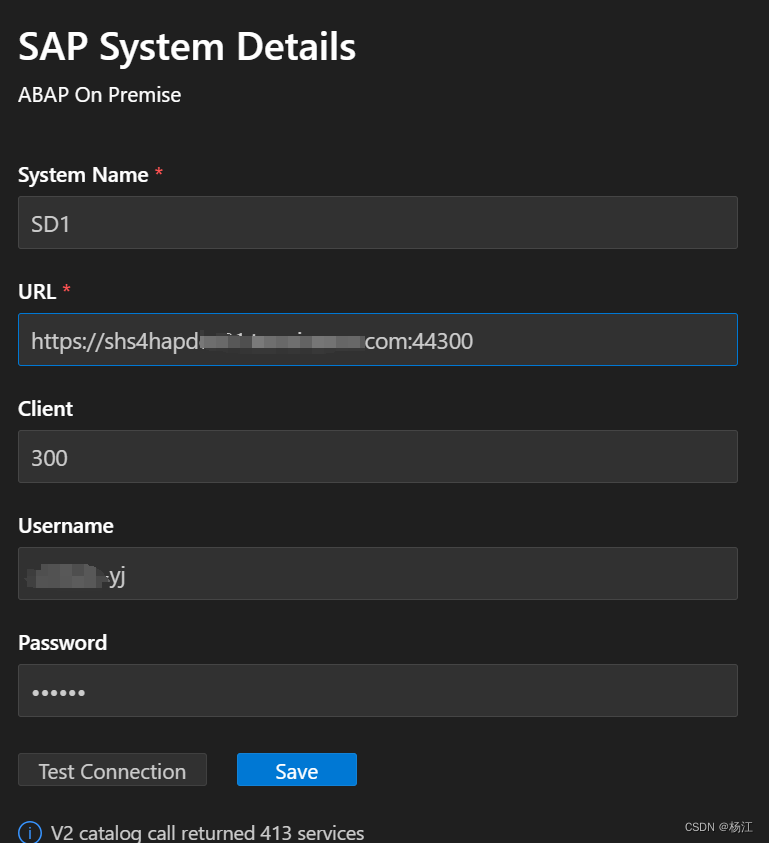Click the ABAP On Premise subtitle

99,95
